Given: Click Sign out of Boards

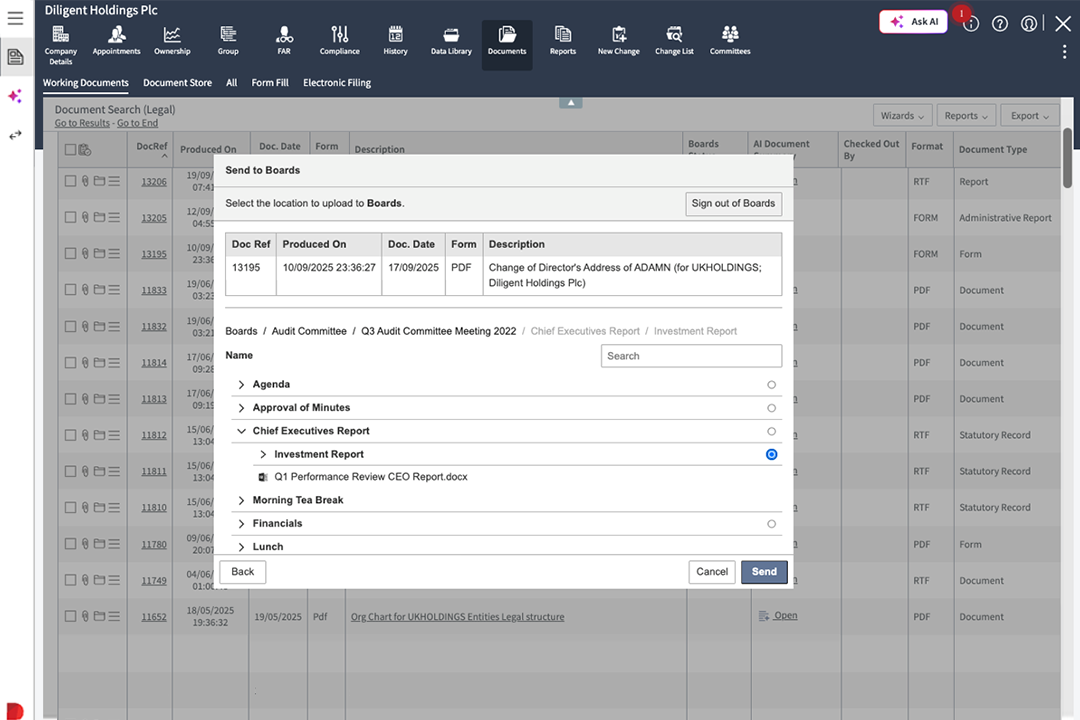Looking at the screenshot, I should pos(733,203).
